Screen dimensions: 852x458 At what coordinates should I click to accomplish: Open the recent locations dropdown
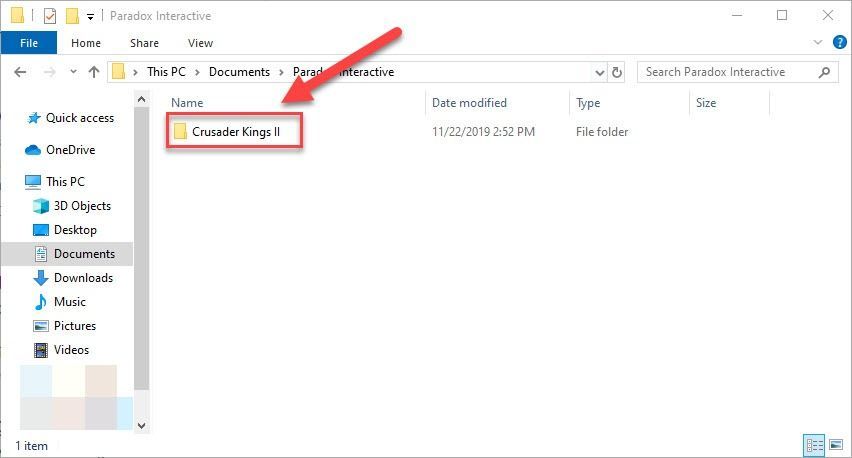(x=73, y=72)
